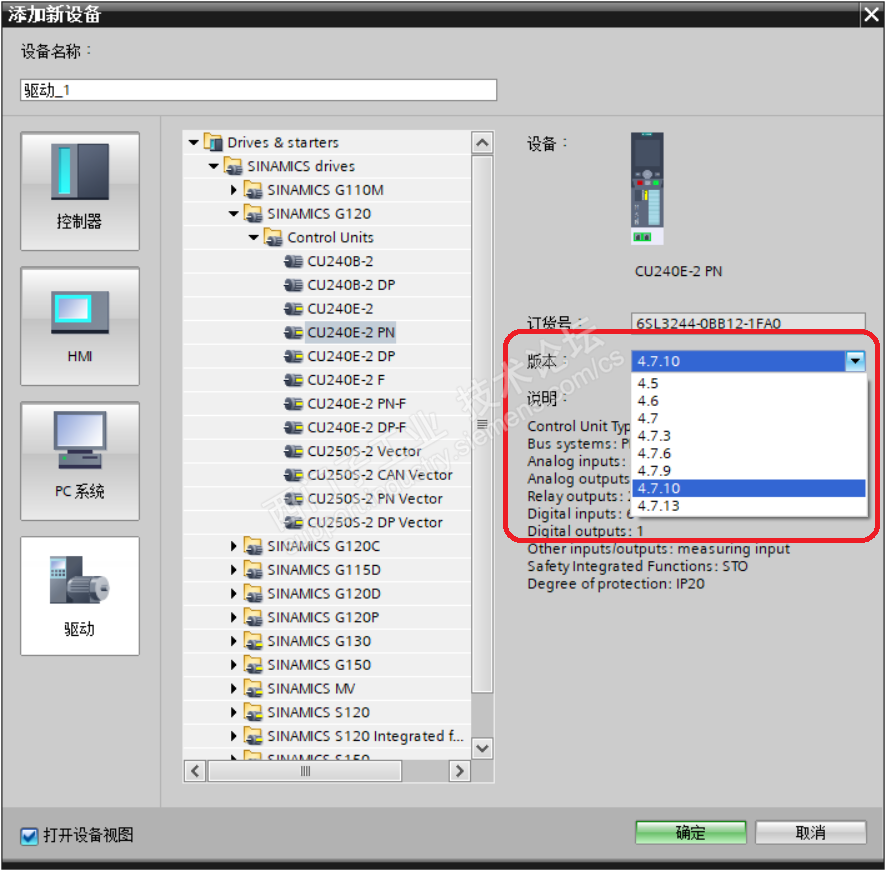The height and width of the screenshot is (871, 886).
Task: Collapse the Control Units tree node
Action: pos(254,237)
